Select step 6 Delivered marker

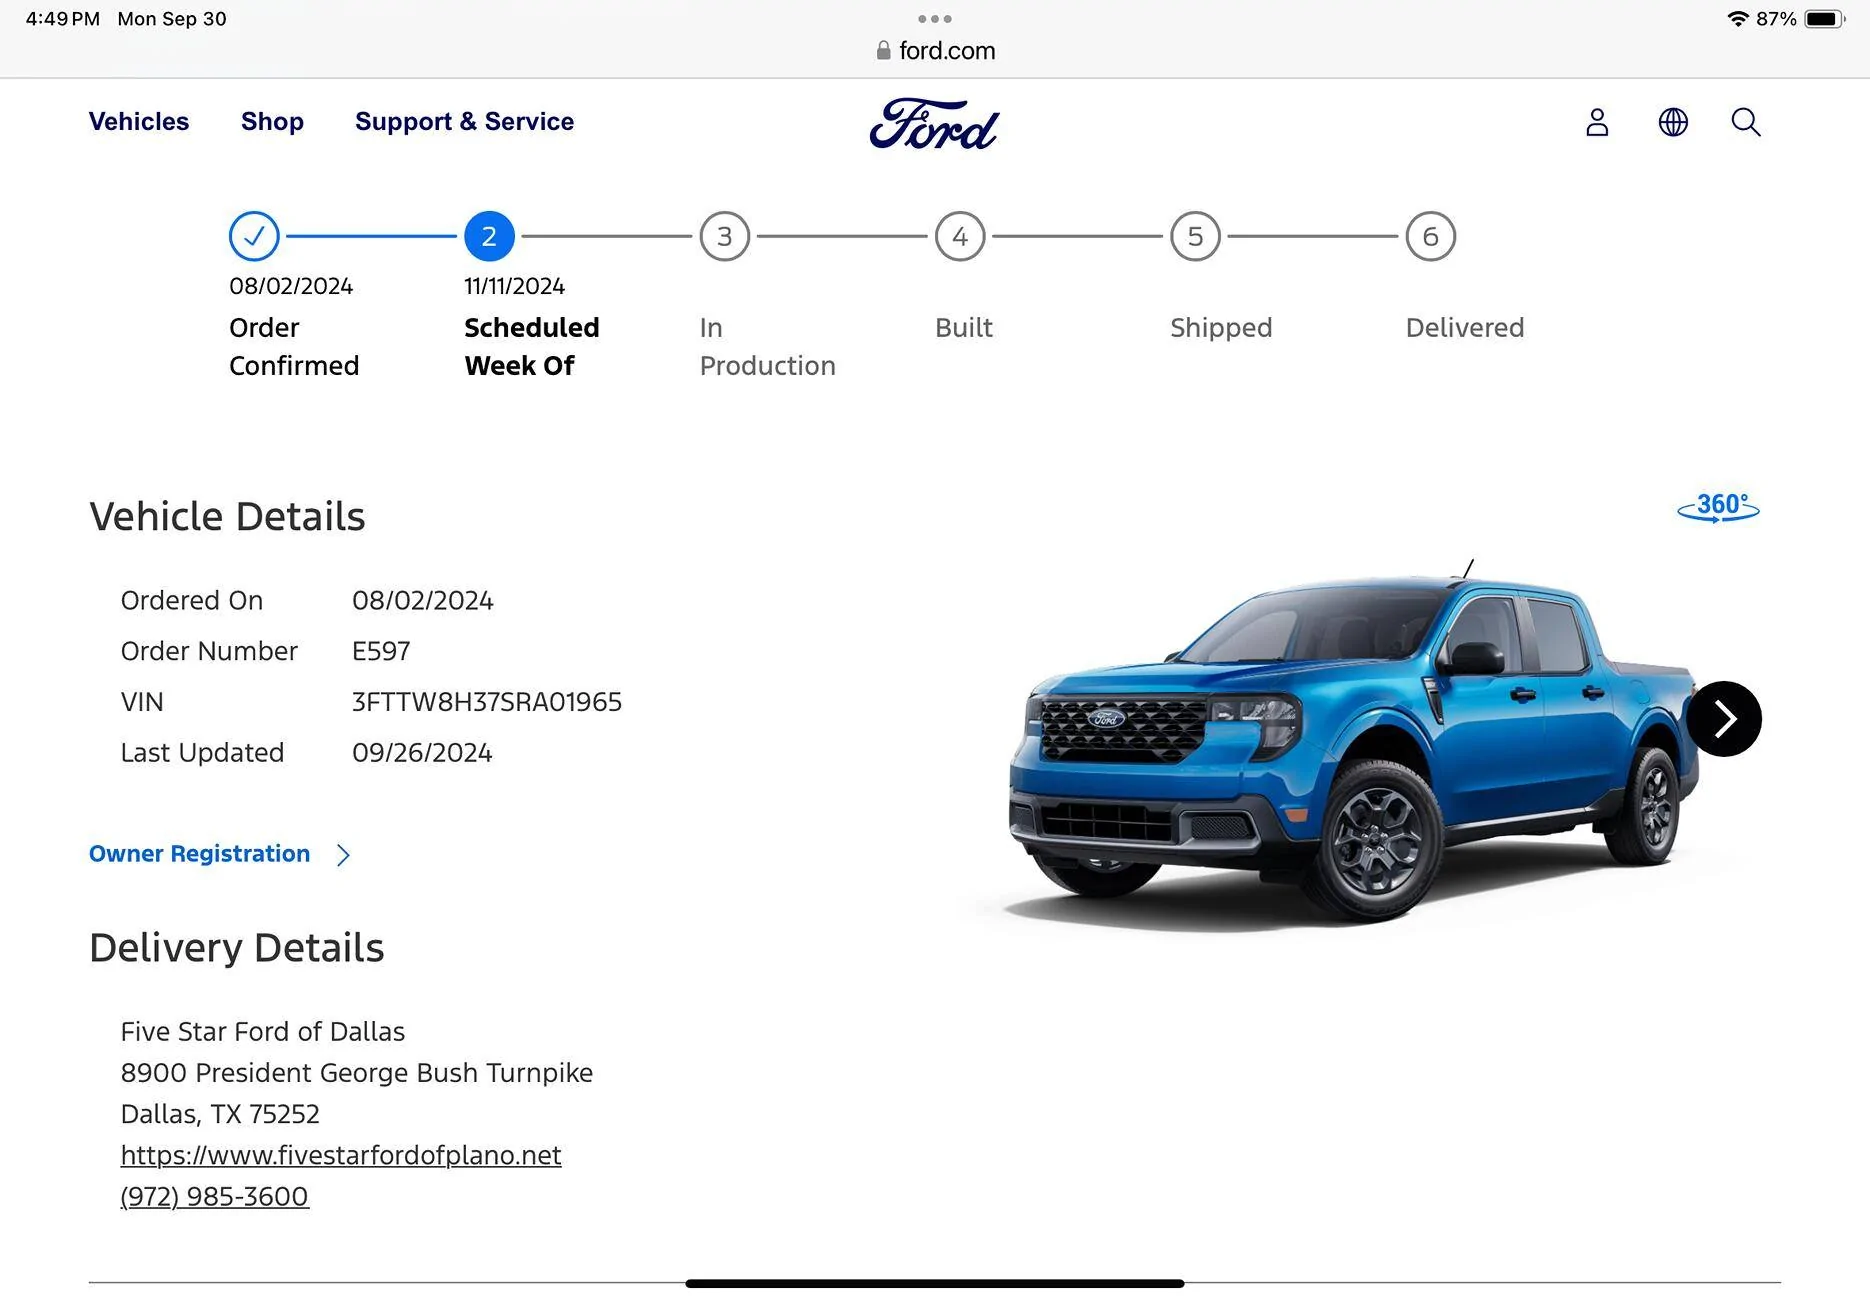(1431, 236)
